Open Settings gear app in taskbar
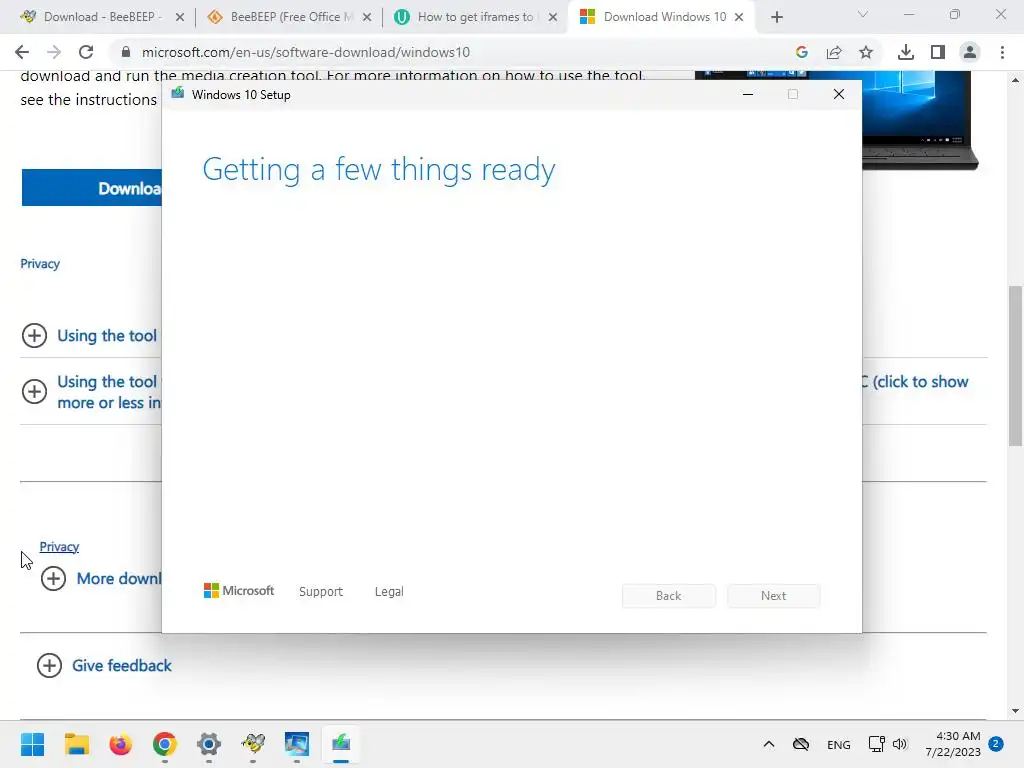 click(209, 744)
